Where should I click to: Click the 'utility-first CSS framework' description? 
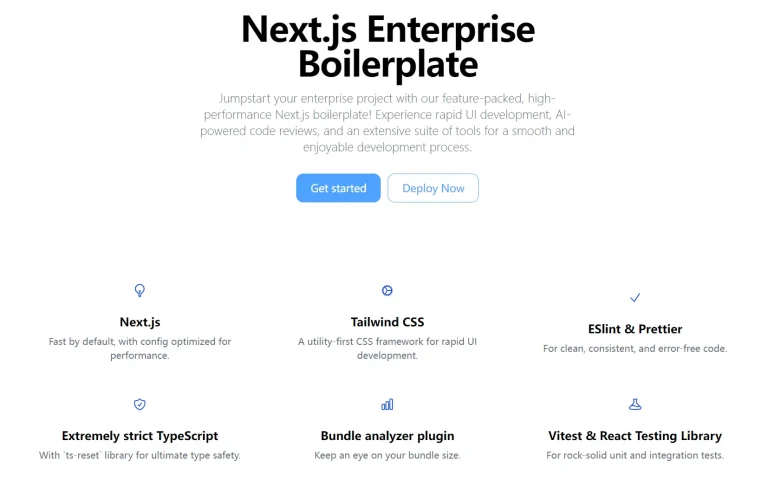pyautogui.click(x=387, y=348)
